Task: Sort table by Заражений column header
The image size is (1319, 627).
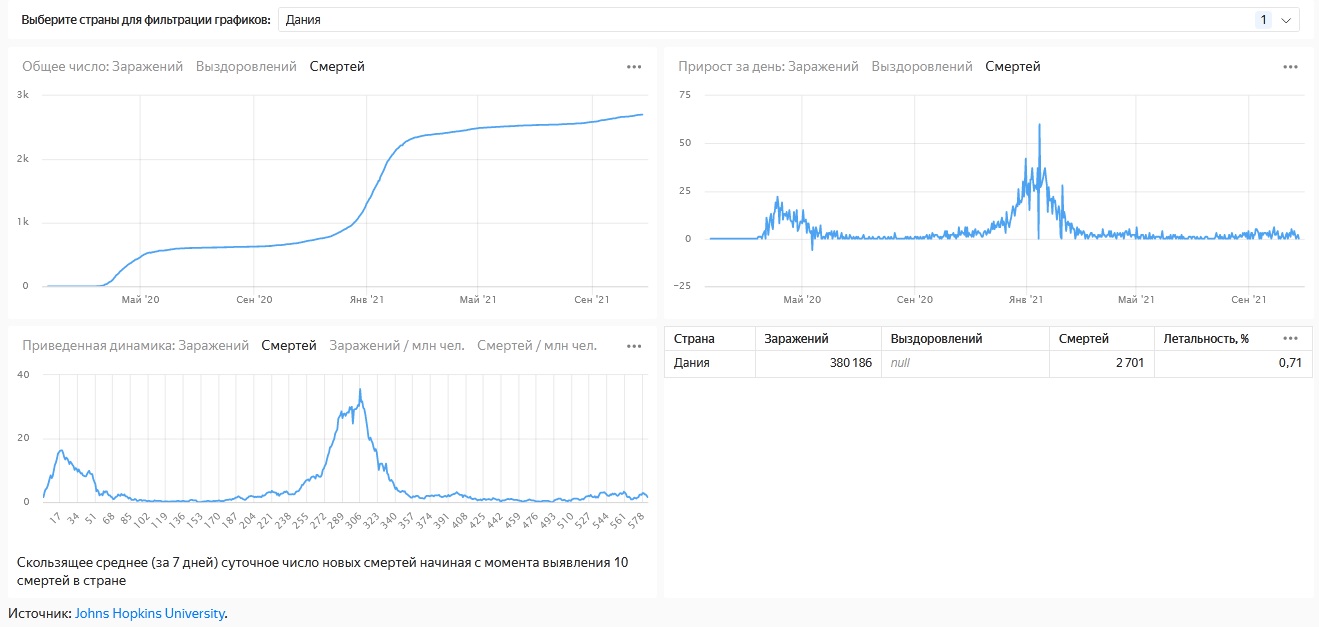Action: coord(797,339)
